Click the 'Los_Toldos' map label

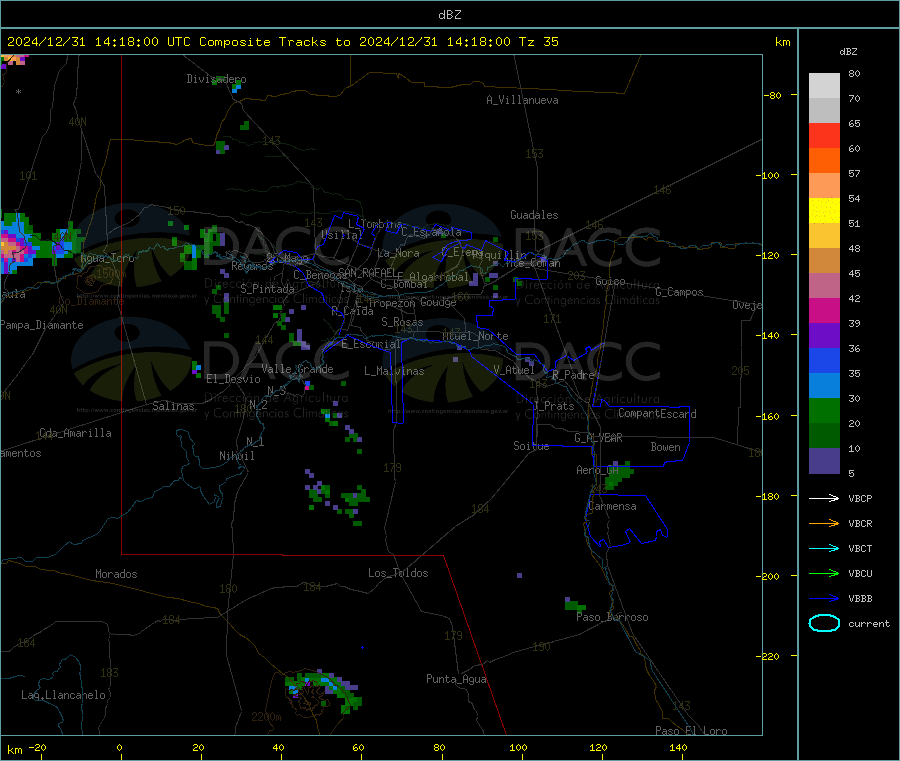pos(398,573)
